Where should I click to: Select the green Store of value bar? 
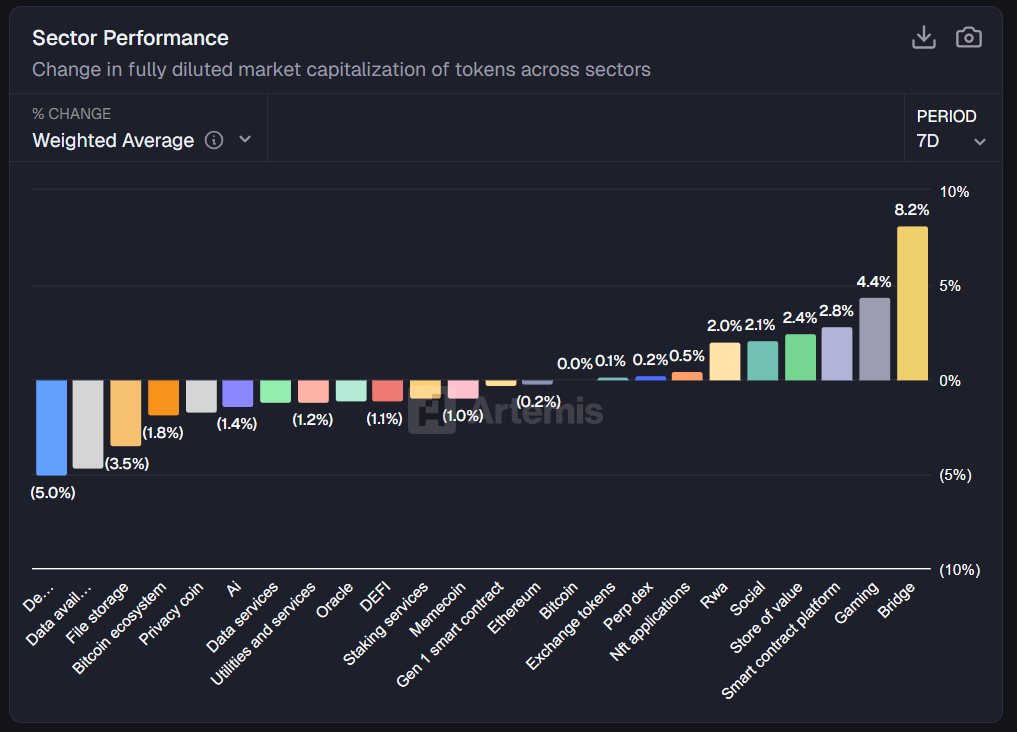pyautogui.click(x=800, y=358)
